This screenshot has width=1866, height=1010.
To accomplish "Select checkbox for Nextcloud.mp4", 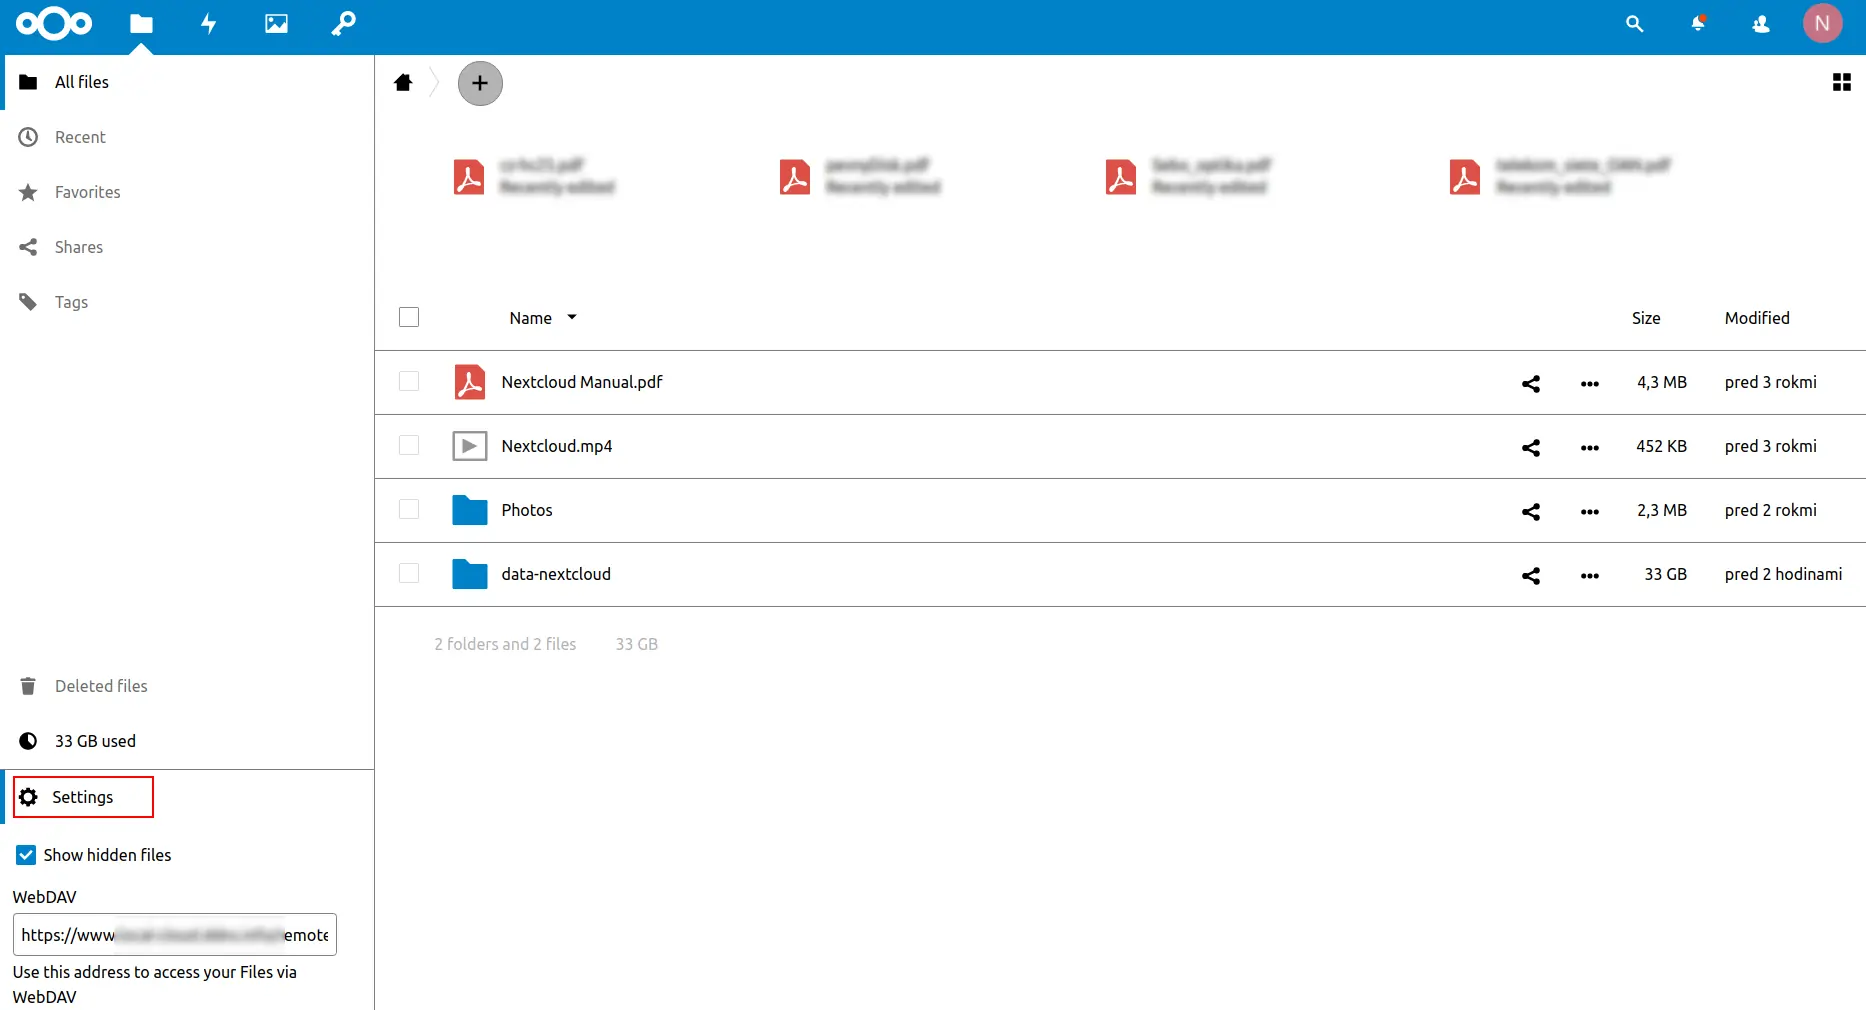I will [409, 445].
